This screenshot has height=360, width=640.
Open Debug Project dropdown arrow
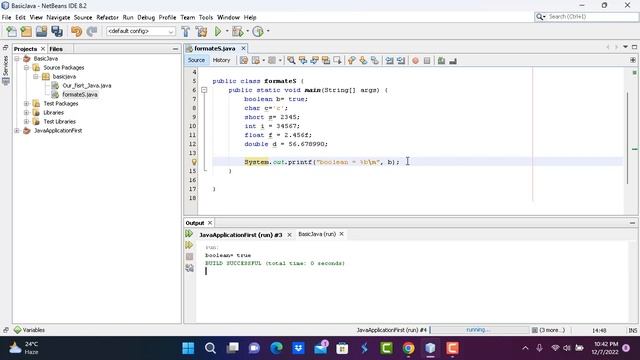(247, 31)
